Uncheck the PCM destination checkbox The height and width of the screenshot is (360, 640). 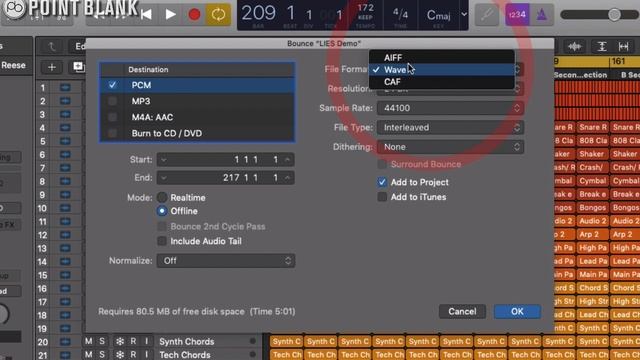coord(112,85)
